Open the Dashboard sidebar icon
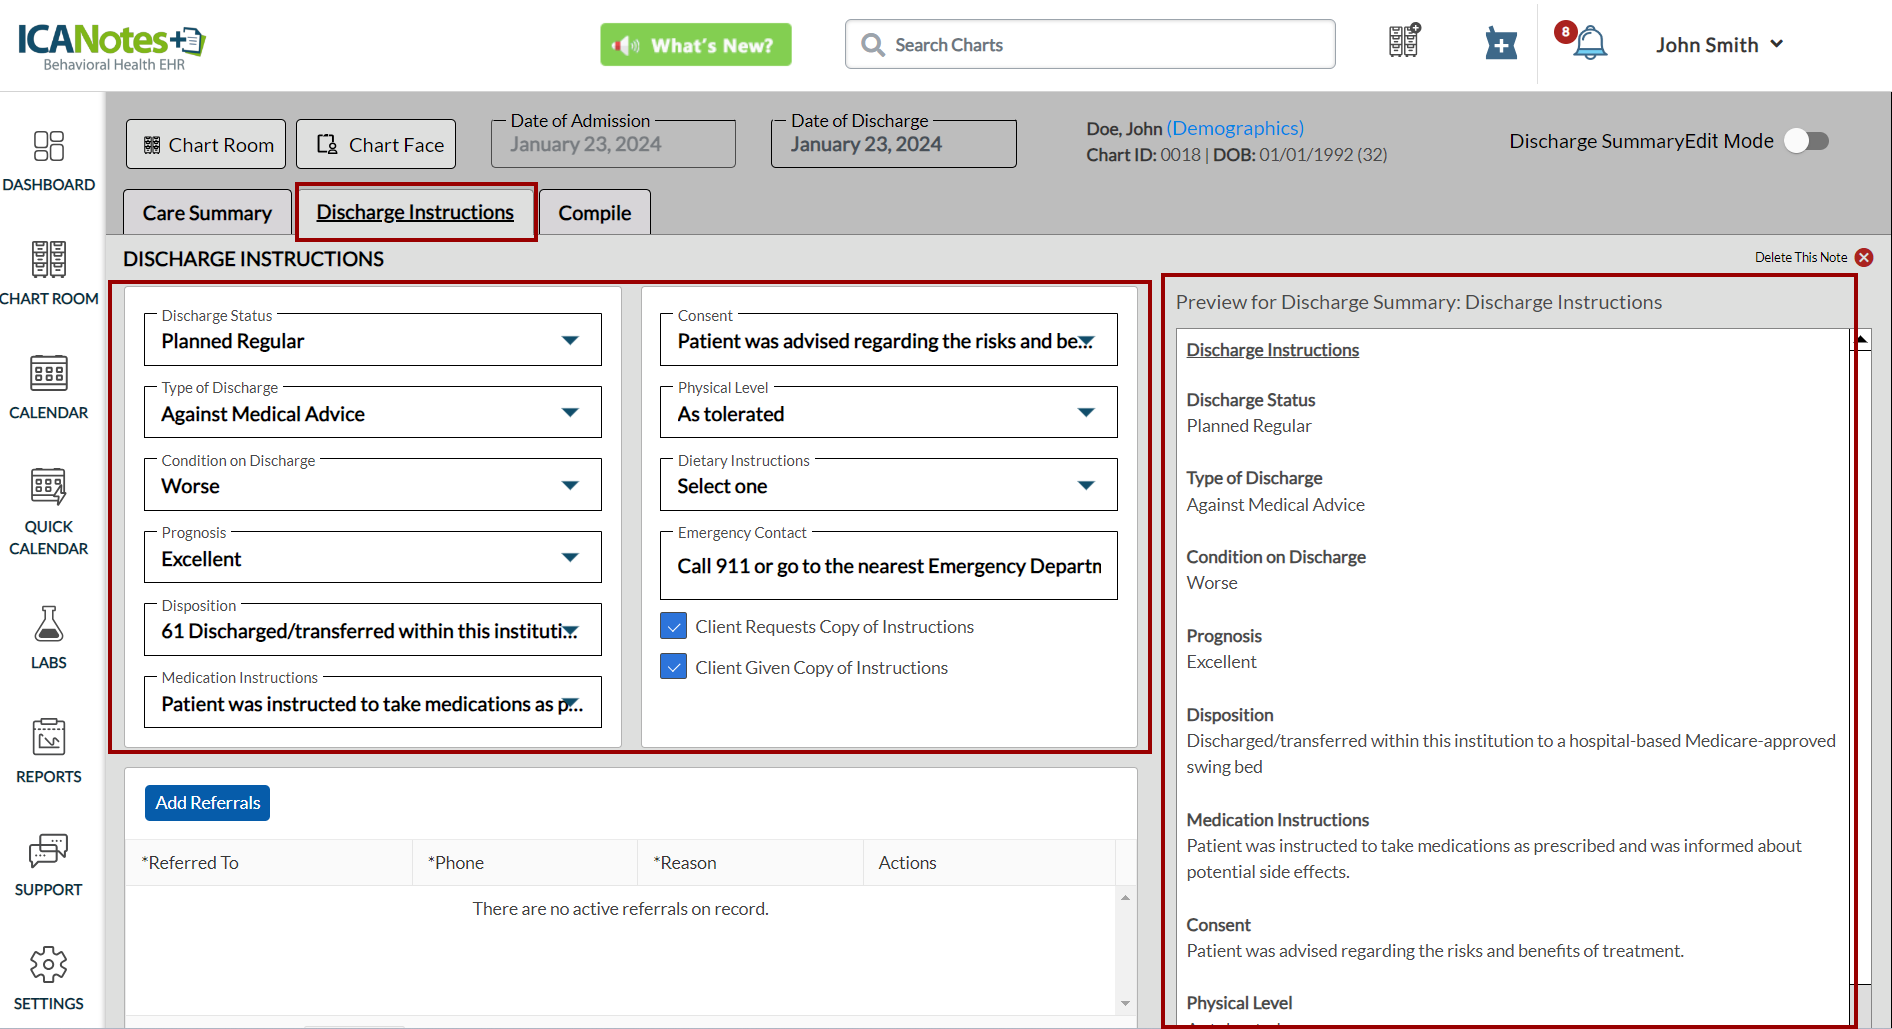This screenshot has width=1892, height=1029. tap(48, 147)
